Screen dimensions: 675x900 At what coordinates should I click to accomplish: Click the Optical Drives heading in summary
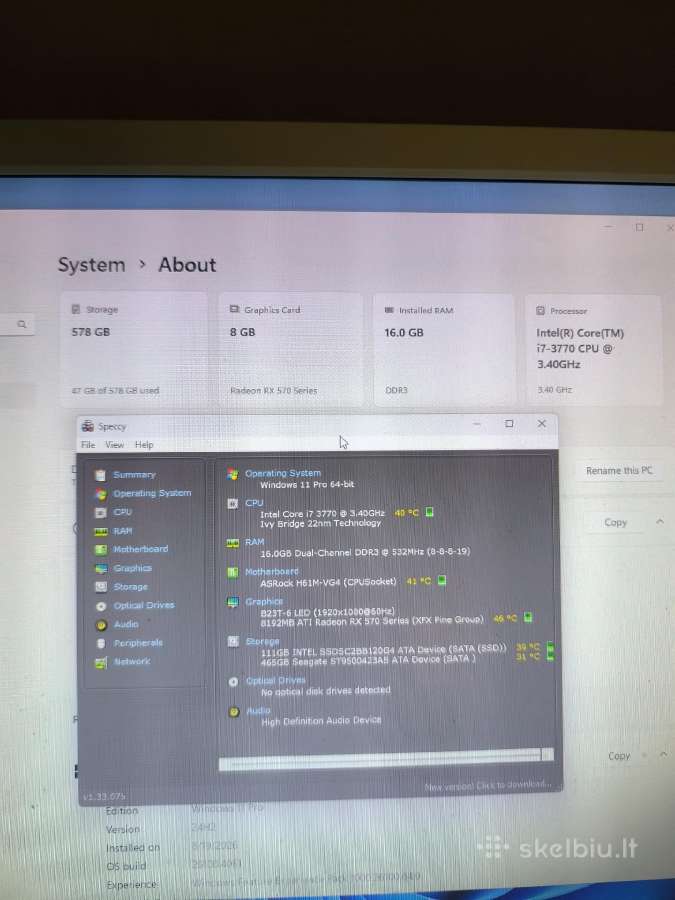276,681
